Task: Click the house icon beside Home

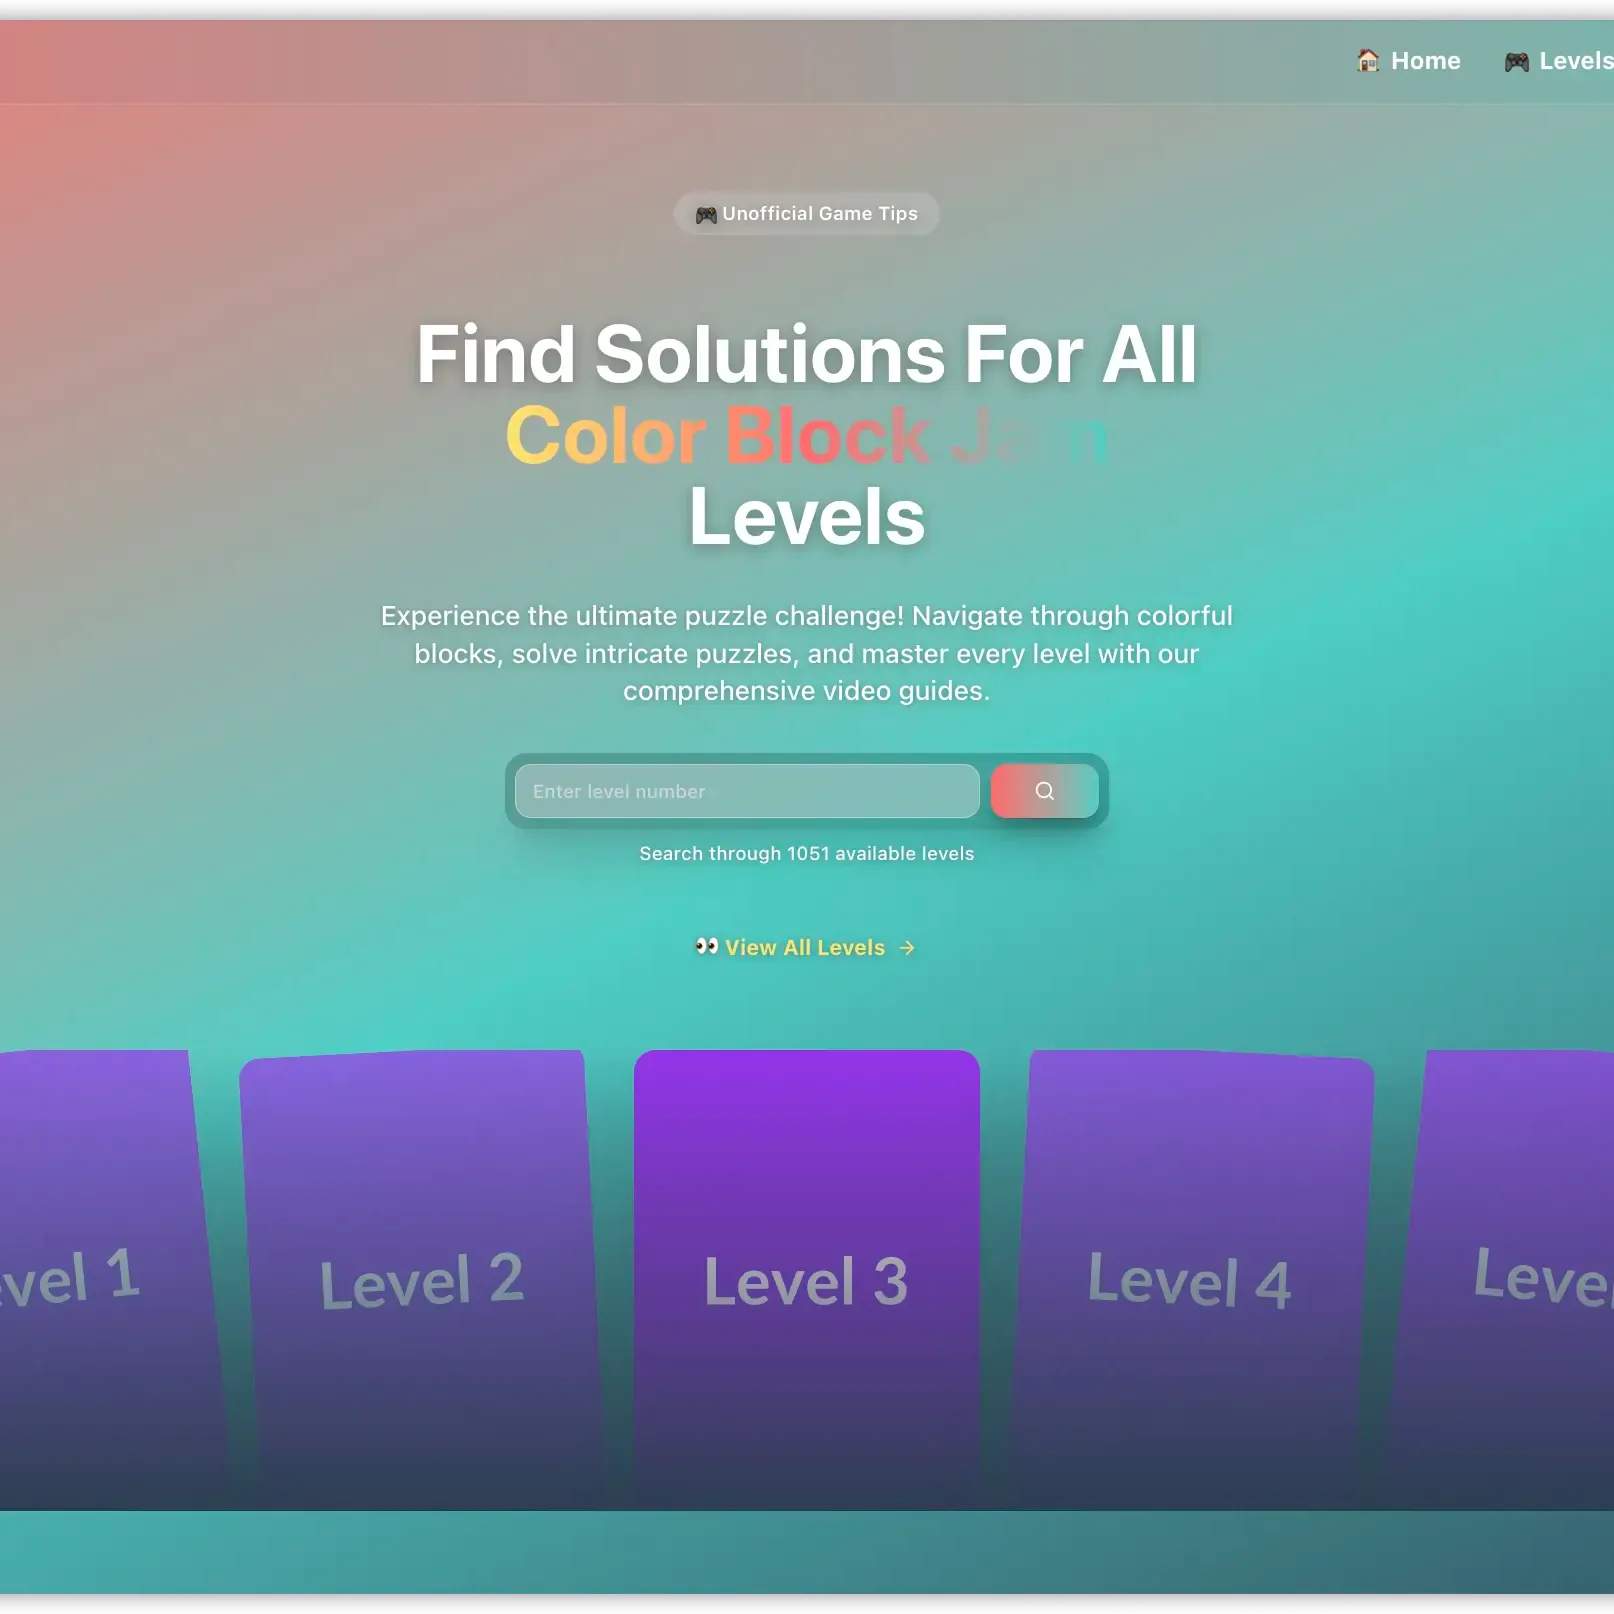Action: (x=1367, y=60)
